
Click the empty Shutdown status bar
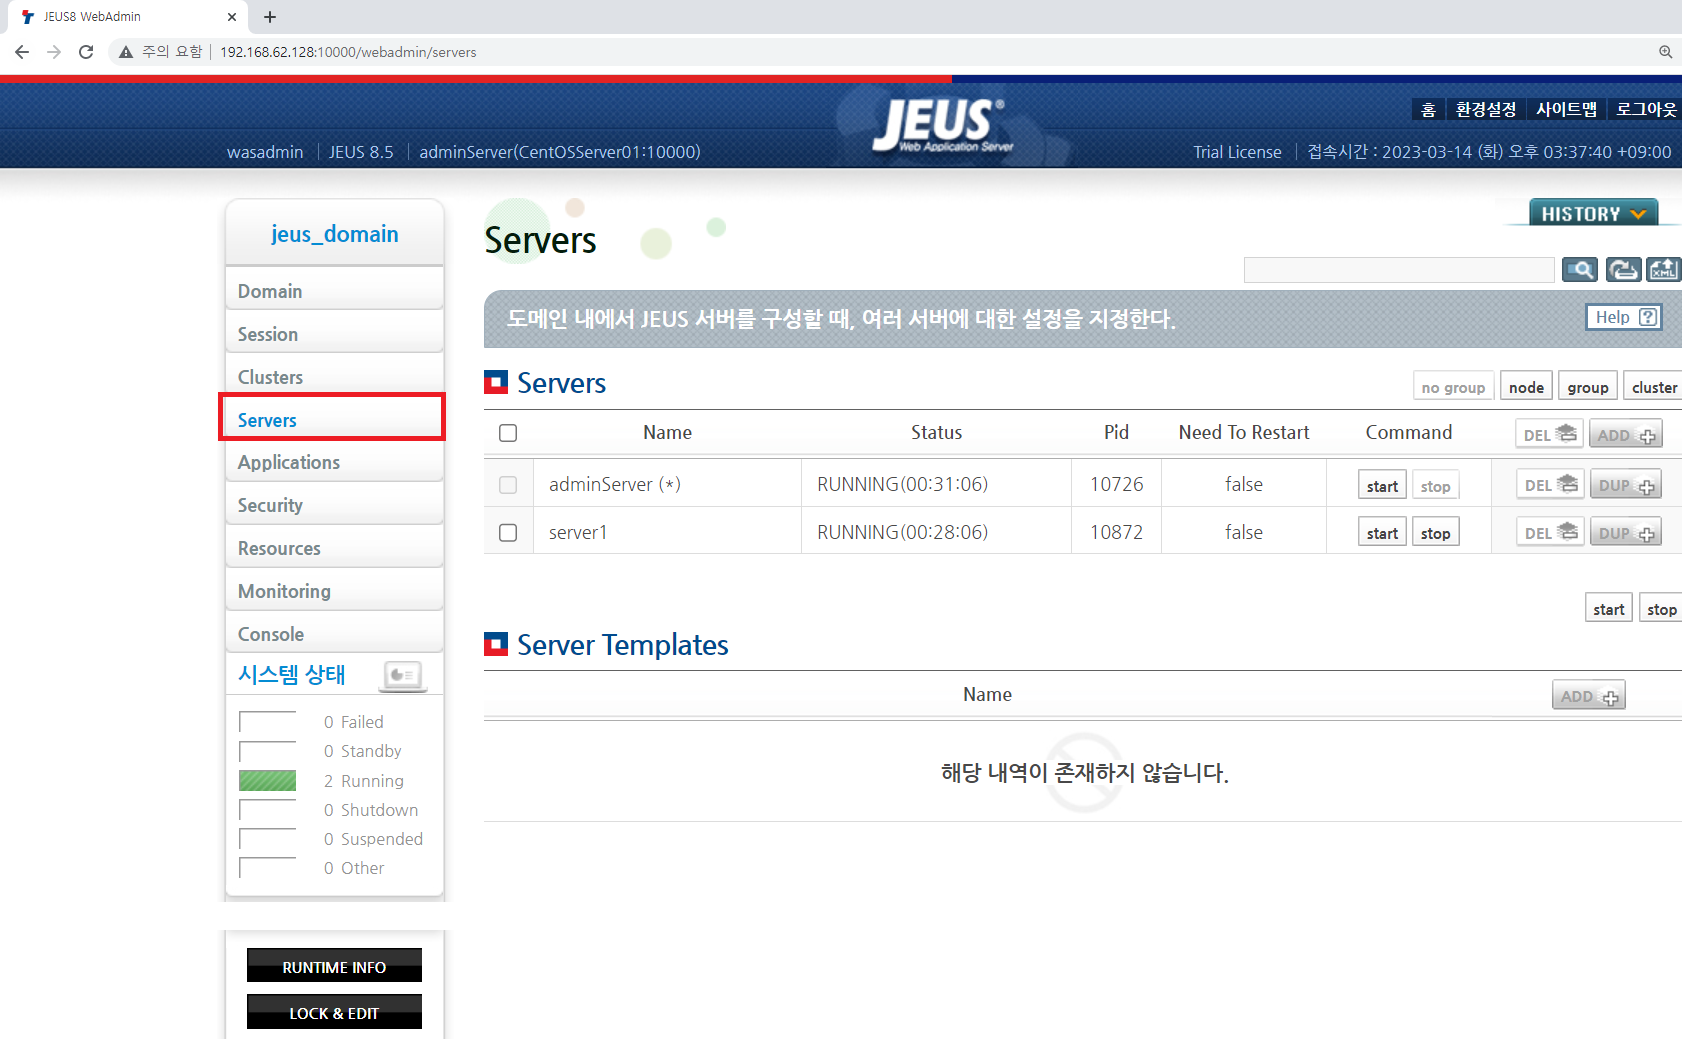point(267,810)
